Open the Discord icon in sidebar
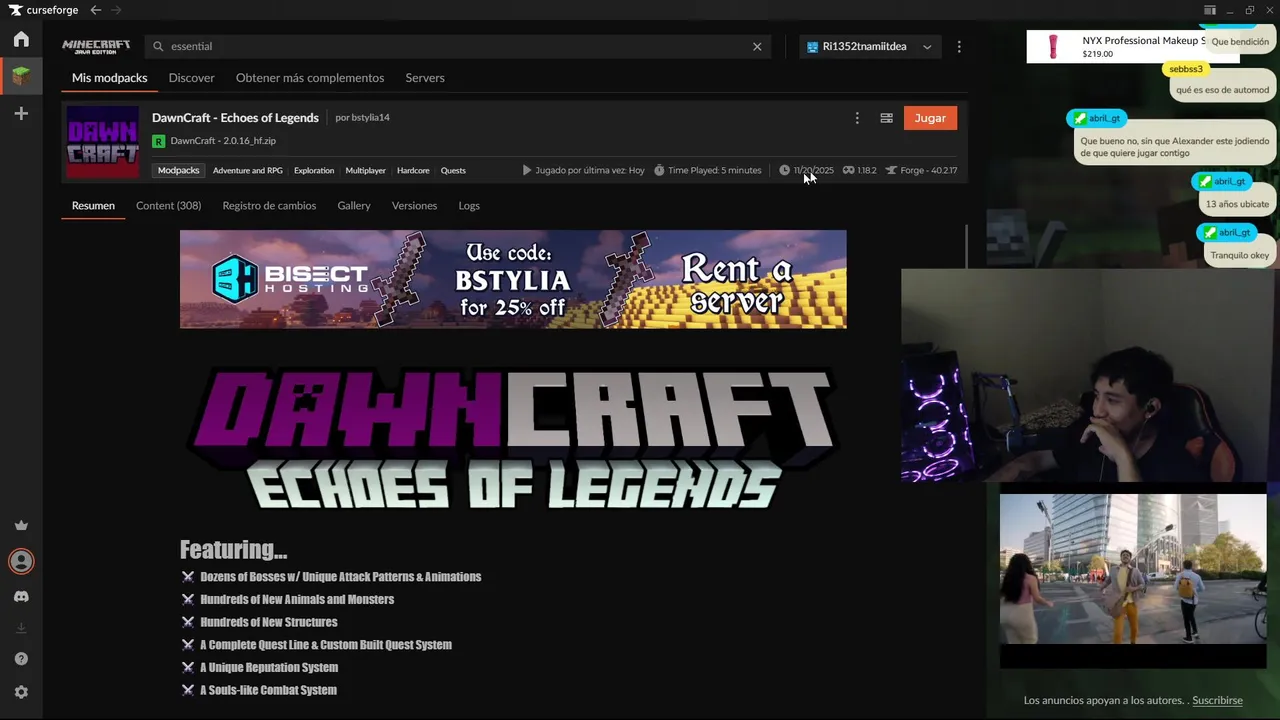Image resolution: width=1280 pixels, height=720 pixels. (21, 597)
